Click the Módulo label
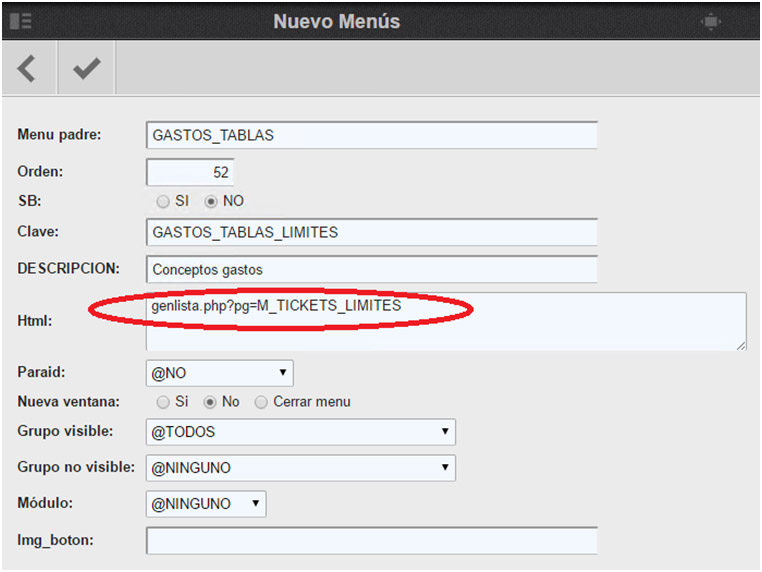The image size is (762, 572). click(x=45, y=503)
